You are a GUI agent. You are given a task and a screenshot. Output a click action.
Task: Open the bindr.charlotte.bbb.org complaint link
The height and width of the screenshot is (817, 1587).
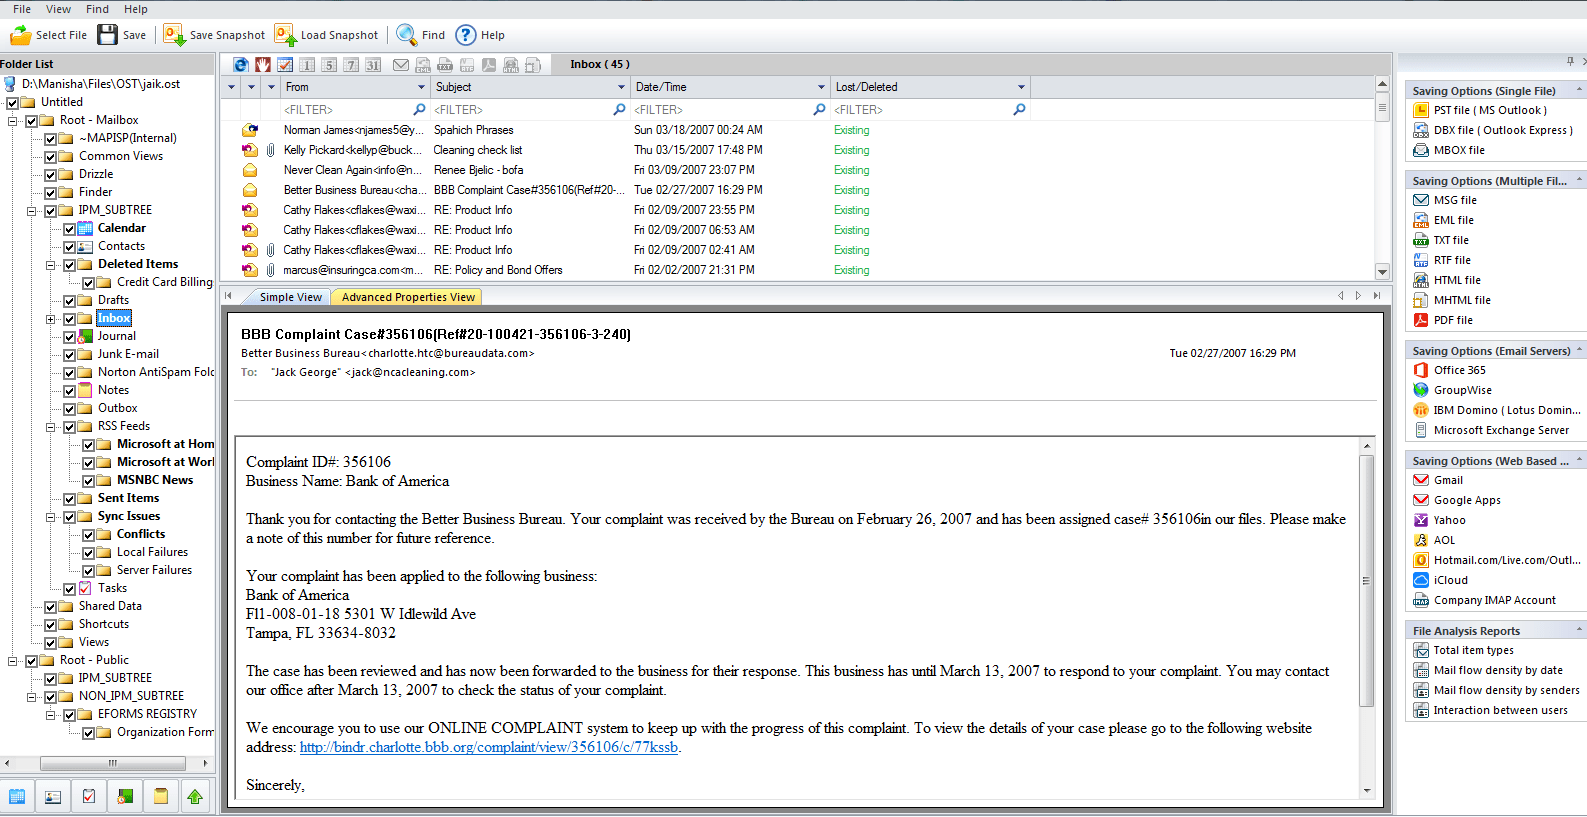coord(489,747)
